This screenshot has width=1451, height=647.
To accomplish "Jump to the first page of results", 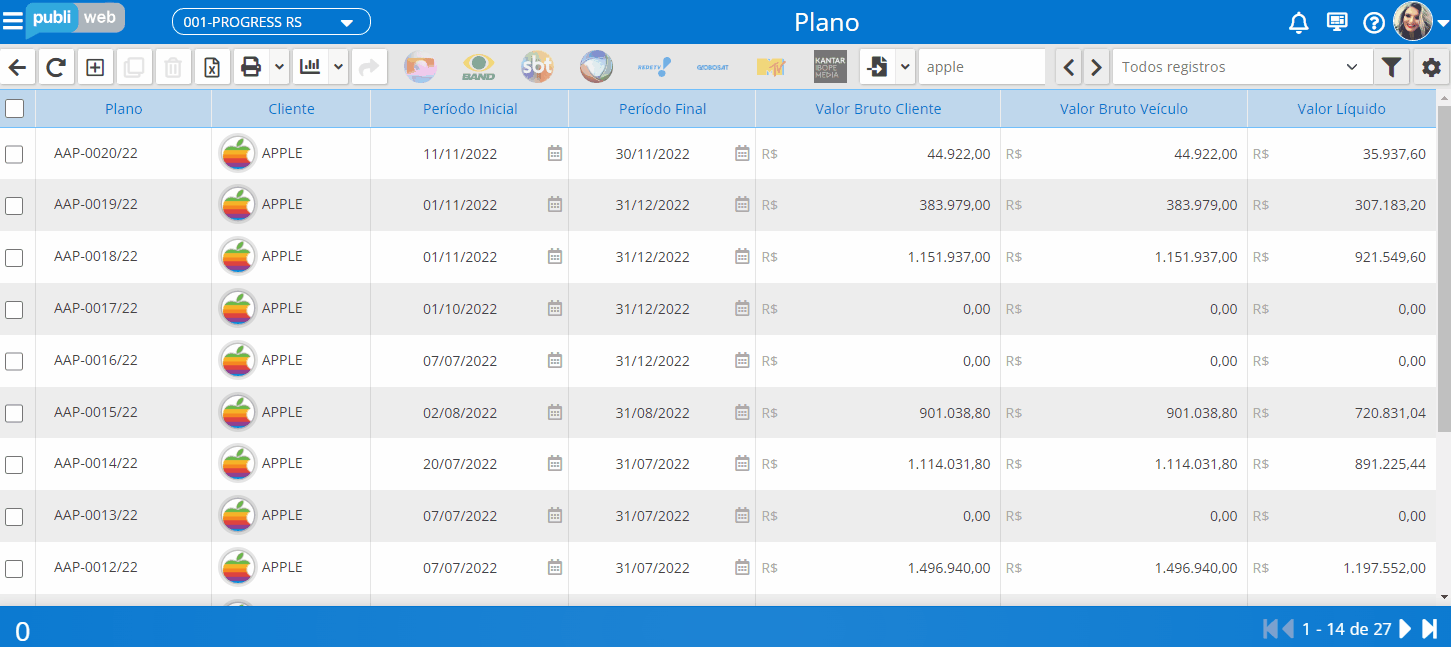I will click(1271, 629).
